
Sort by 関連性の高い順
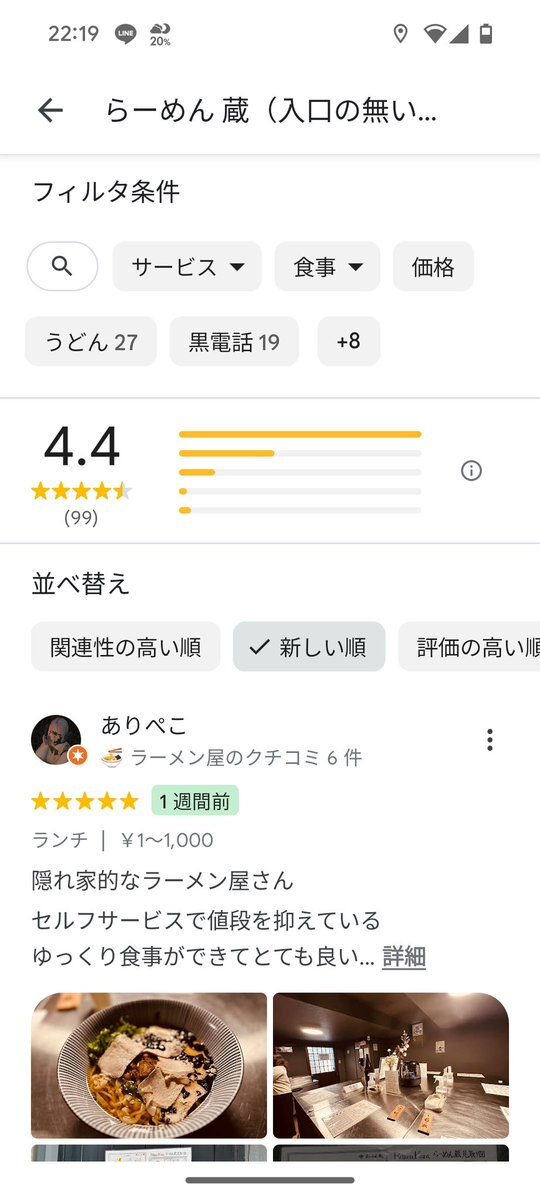coord(125,647)
